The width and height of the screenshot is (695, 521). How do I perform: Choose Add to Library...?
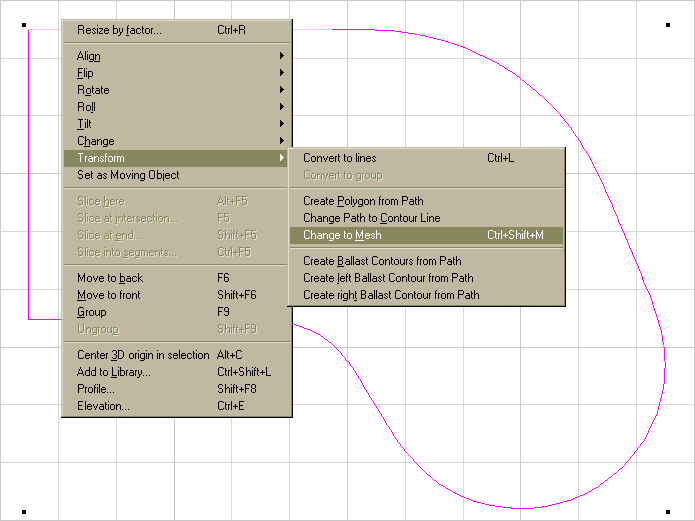176,372
